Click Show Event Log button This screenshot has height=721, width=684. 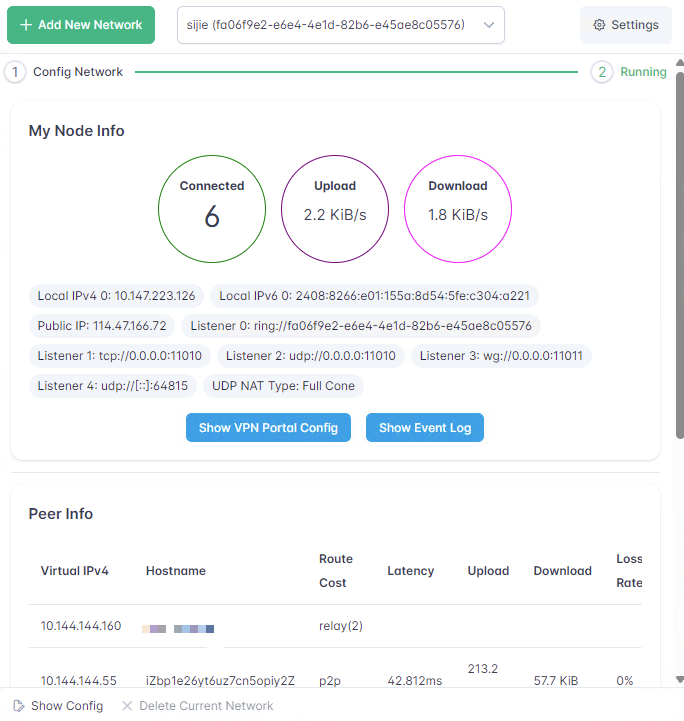[x=425, y=428]
